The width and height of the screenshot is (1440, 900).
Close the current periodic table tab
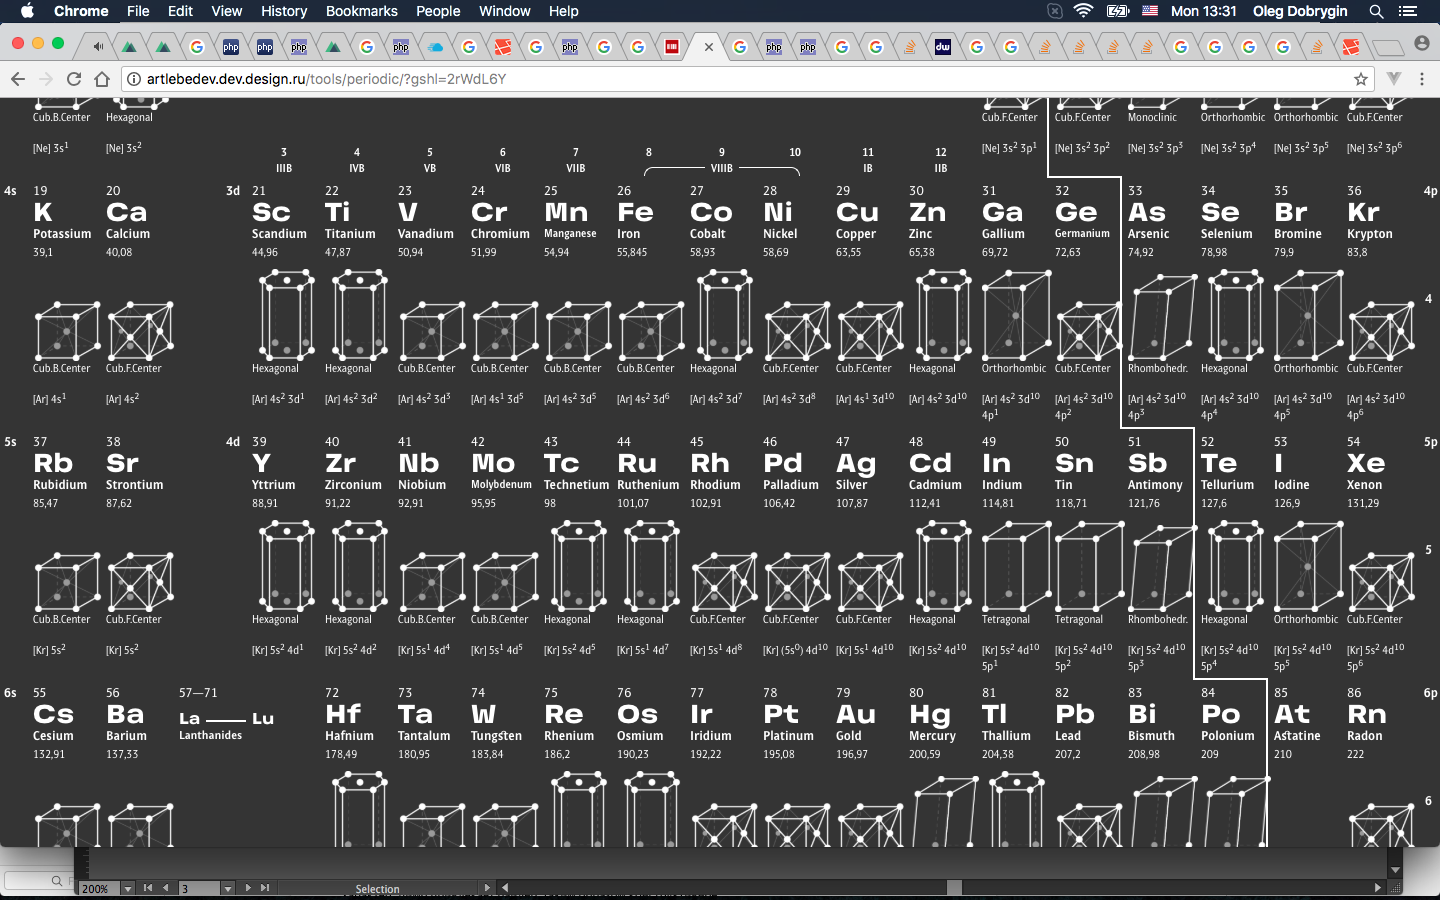tap(708, 47)
